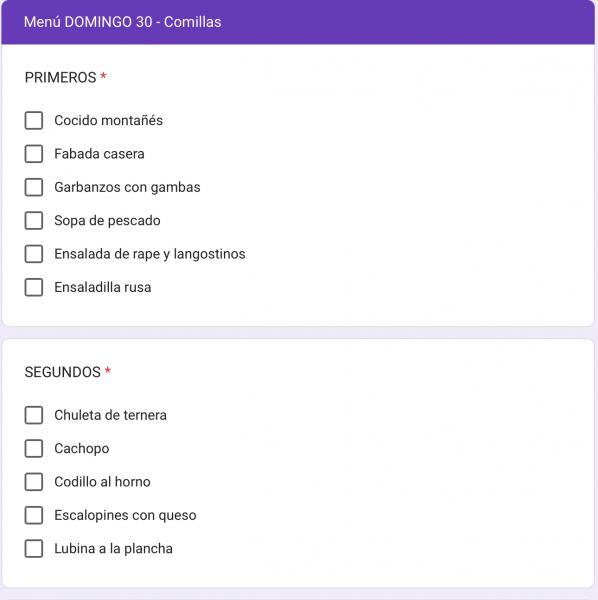This screenshot has width=598, height=600.
Task: Click the Menú DOMINGO 30 - Comillas header
Action: click(122, 22)
